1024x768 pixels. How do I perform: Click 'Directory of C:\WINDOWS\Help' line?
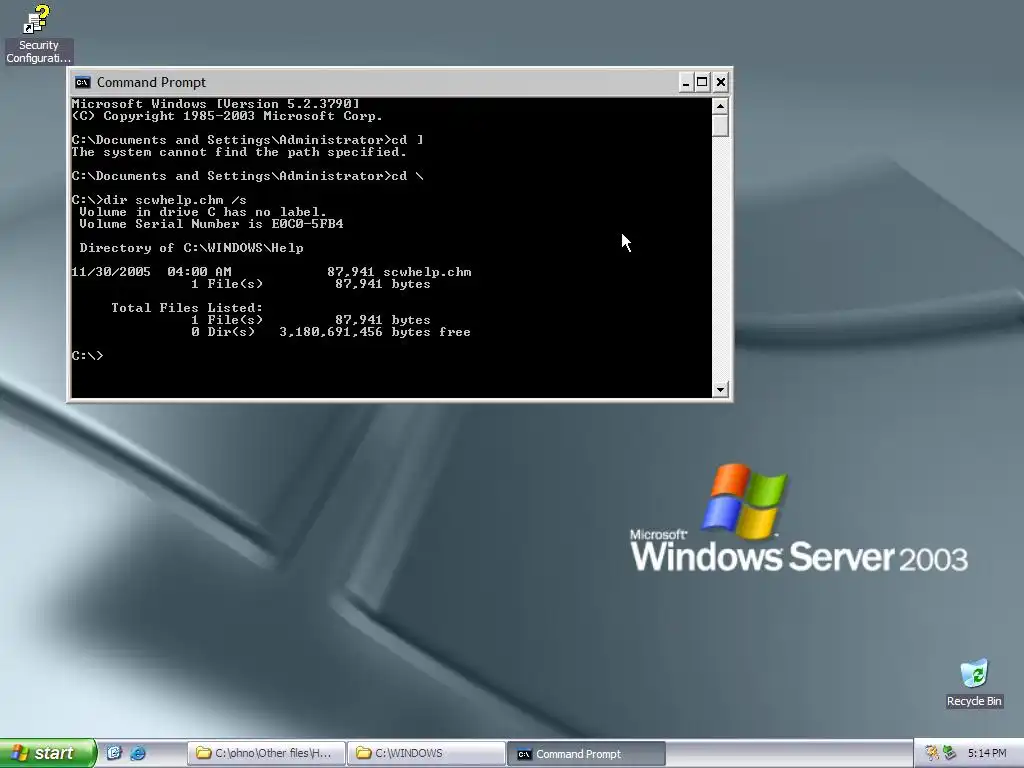point(191,248)
